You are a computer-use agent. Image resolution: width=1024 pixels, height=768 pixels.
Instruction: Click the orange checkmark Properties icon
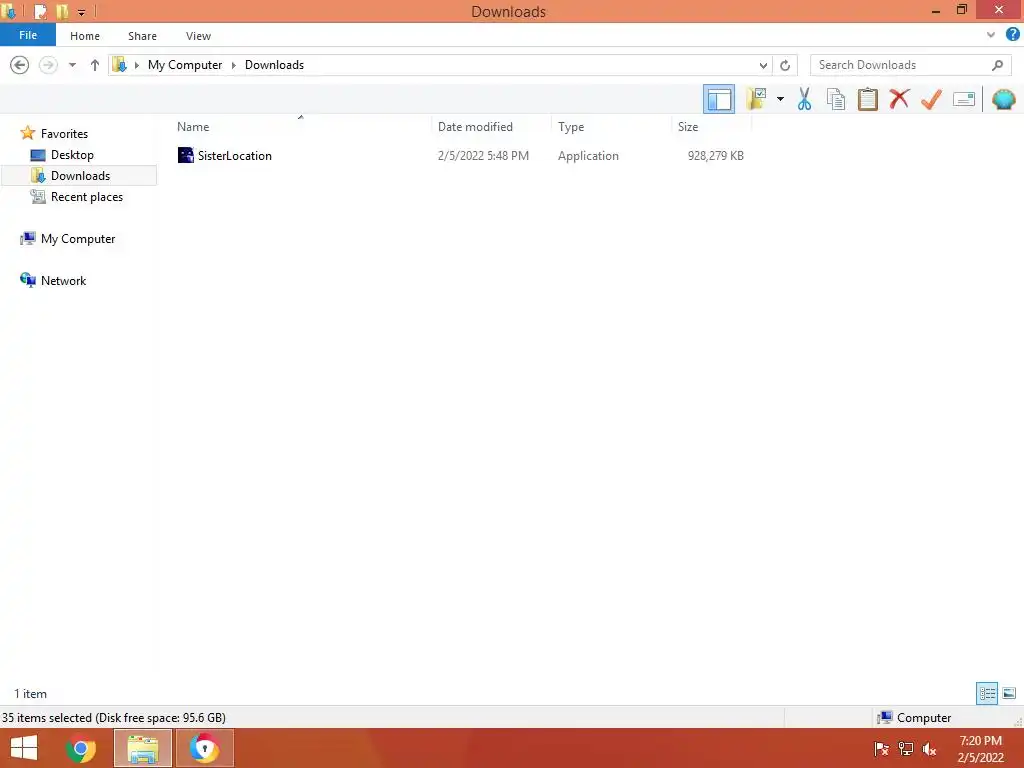click(x=931, y=99)
